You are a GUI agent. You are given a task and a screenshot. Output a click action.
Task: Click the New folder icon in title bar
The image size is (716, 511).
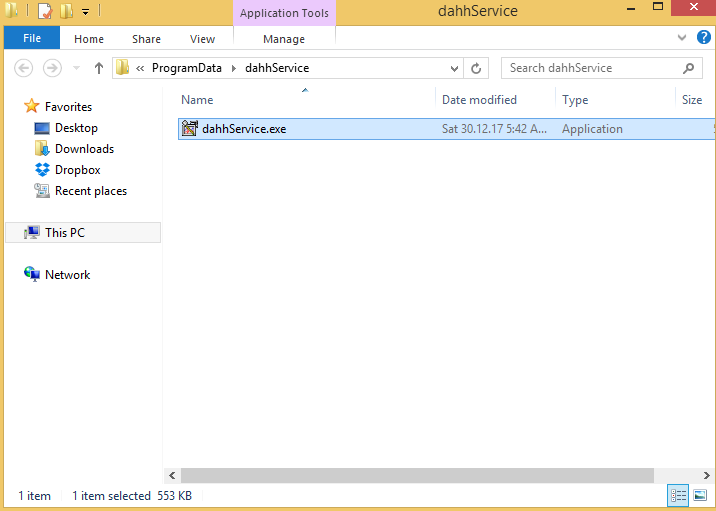(x=66, y=12)
